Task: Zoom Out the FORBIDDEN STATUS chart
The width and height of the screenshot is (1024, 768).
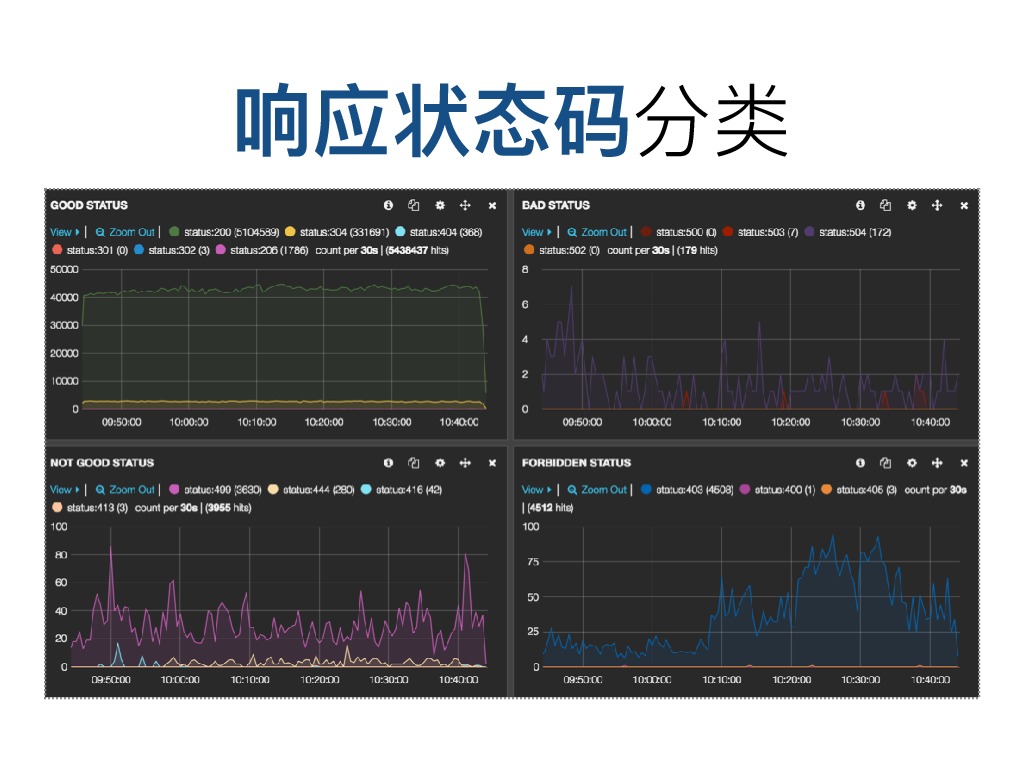Action: [x=597, y=489]
